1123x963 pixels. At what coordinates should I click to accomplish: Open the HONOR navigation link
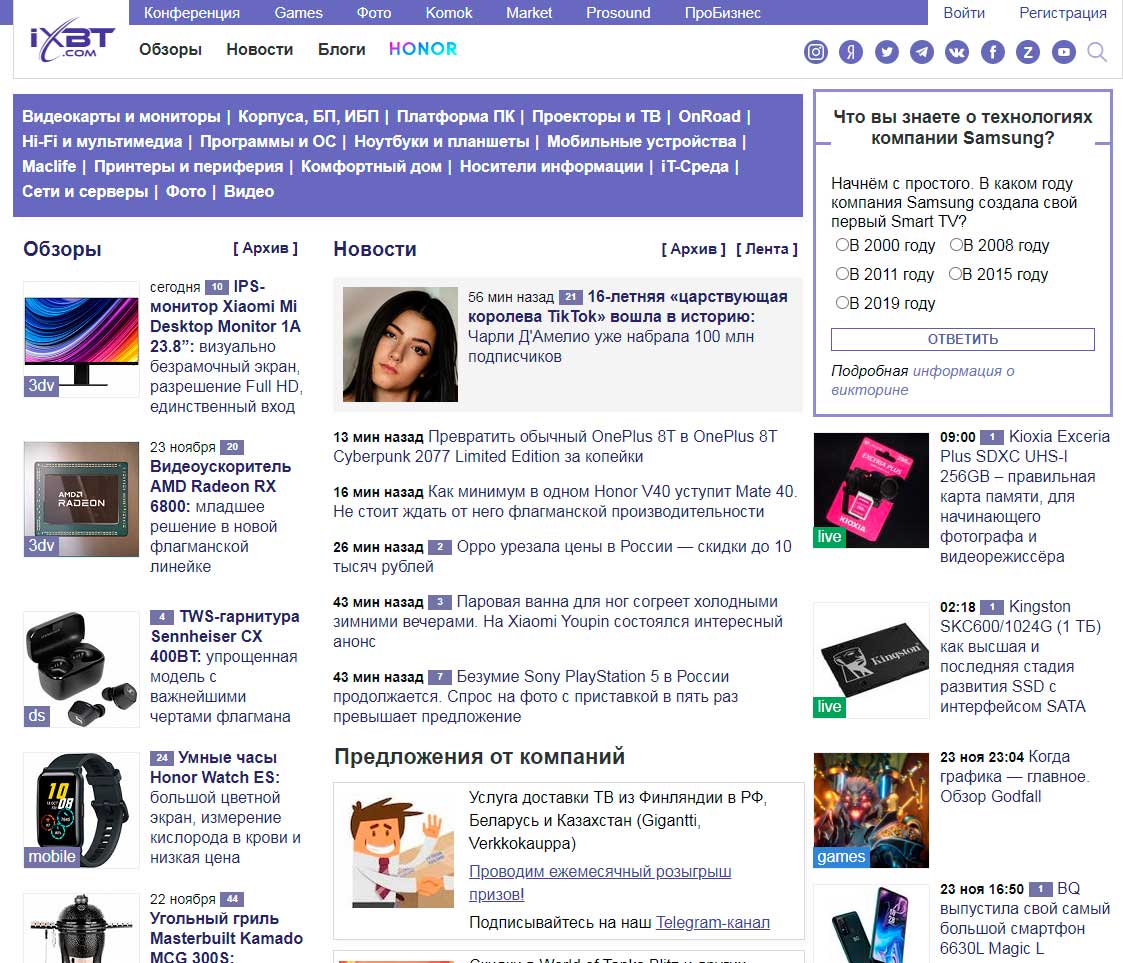tap(423, 49)
